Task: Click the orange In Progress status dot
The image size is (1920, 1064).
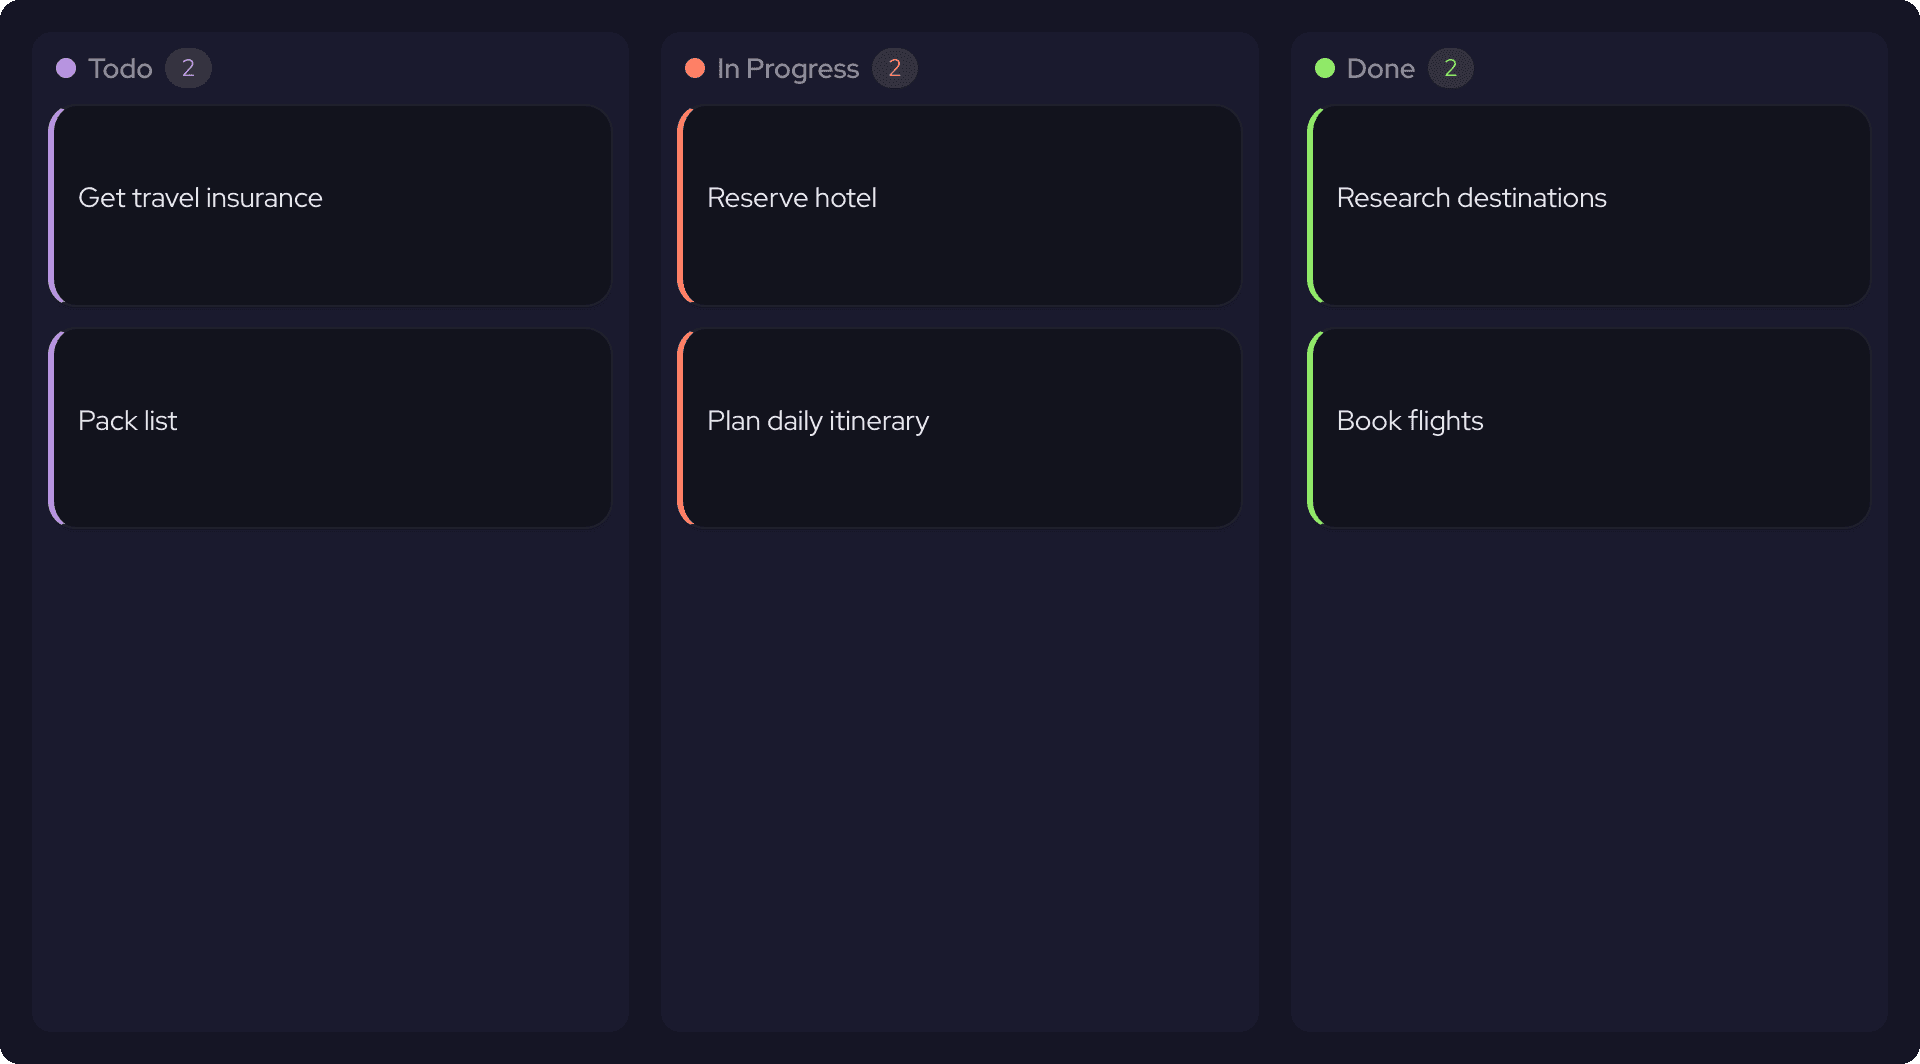Action: (x=694, y=68)
